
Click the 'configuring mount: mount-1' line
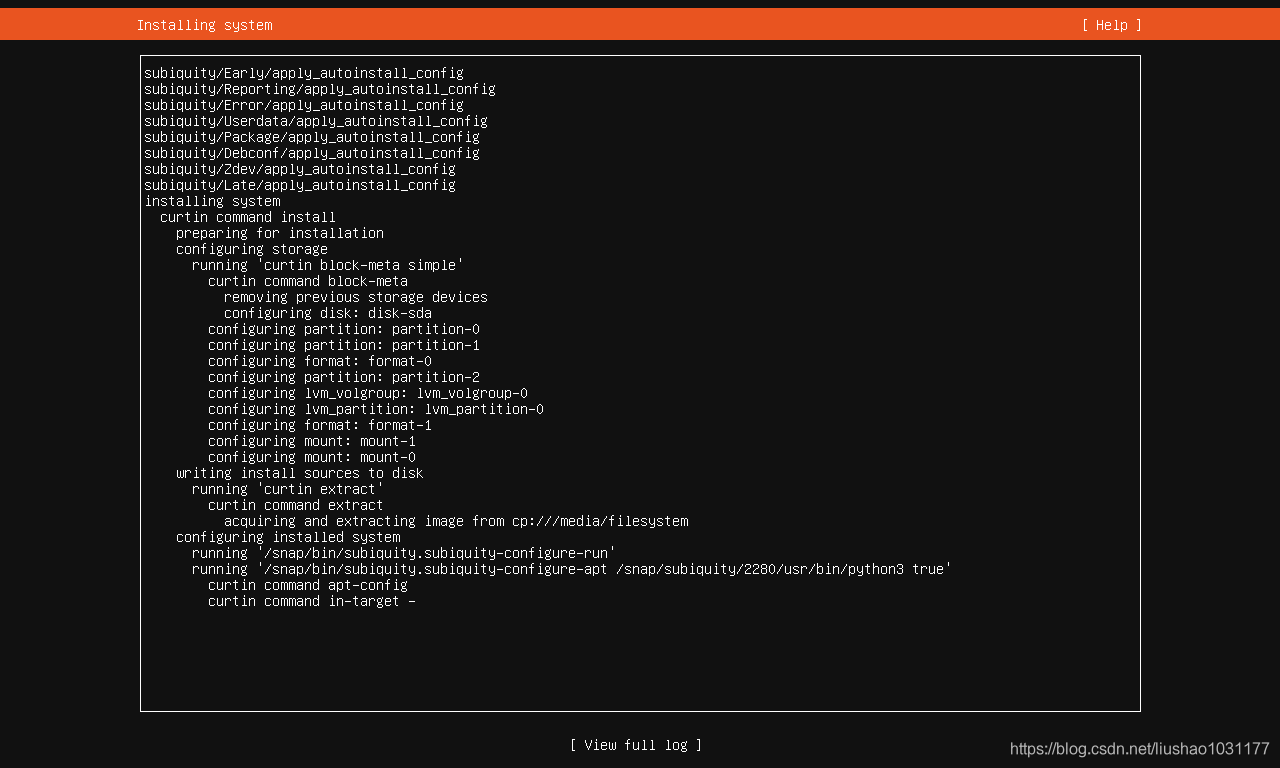312,441
